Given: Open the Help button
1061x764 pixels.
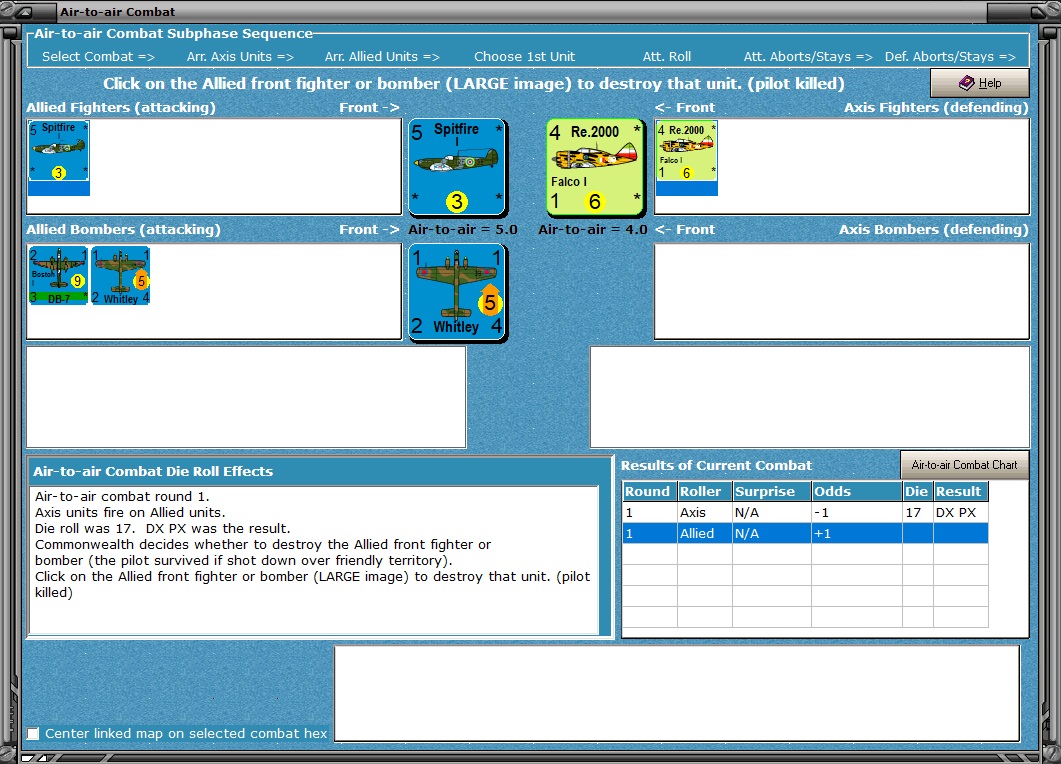Looking at the screenshot, I should point(980,83).
